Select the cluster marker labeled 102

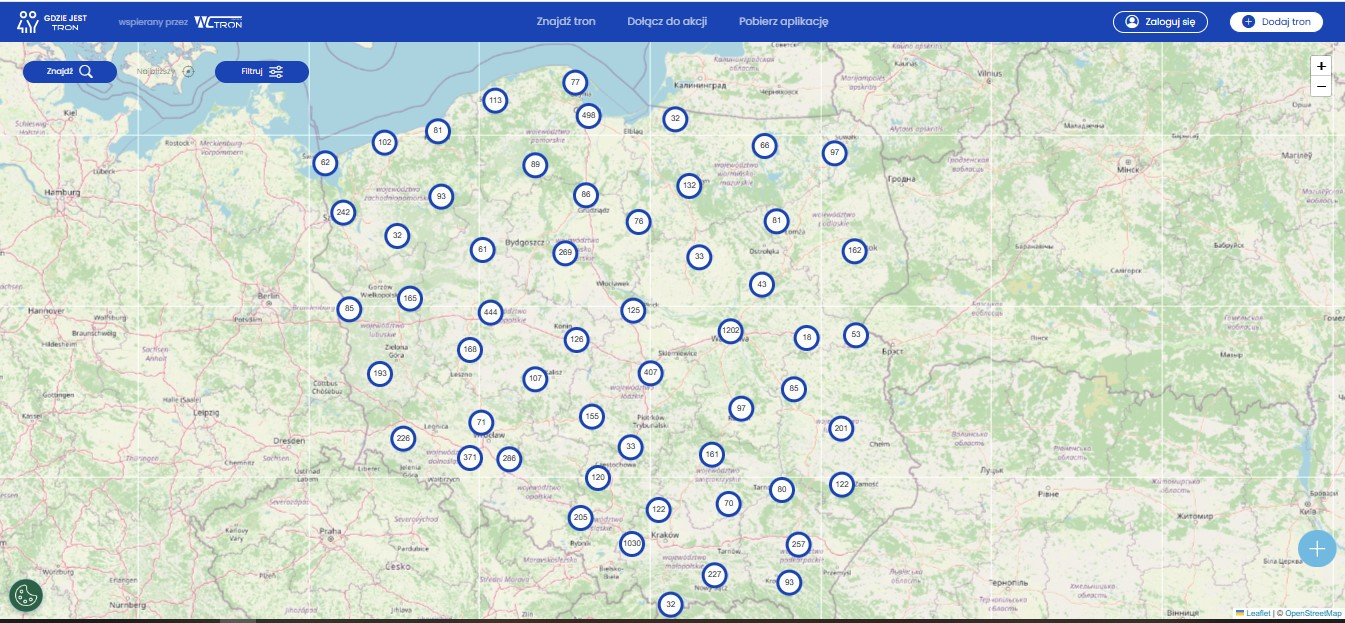pyautogui.click(x=384, y=143)
